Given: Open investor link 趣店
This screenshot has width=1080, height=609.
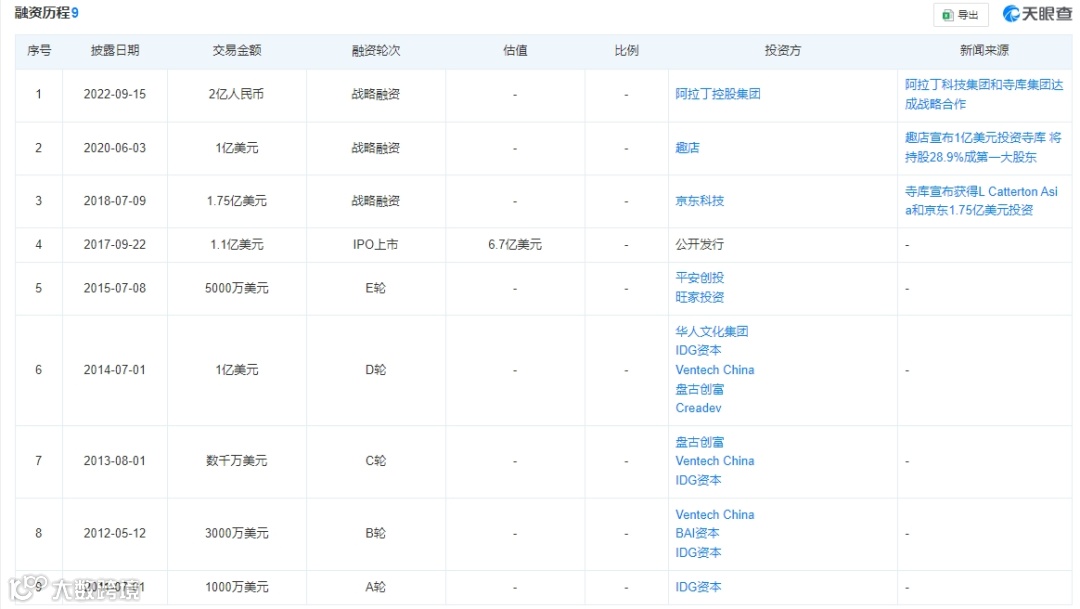Looking at the screenshot, I should pos(687,147).
